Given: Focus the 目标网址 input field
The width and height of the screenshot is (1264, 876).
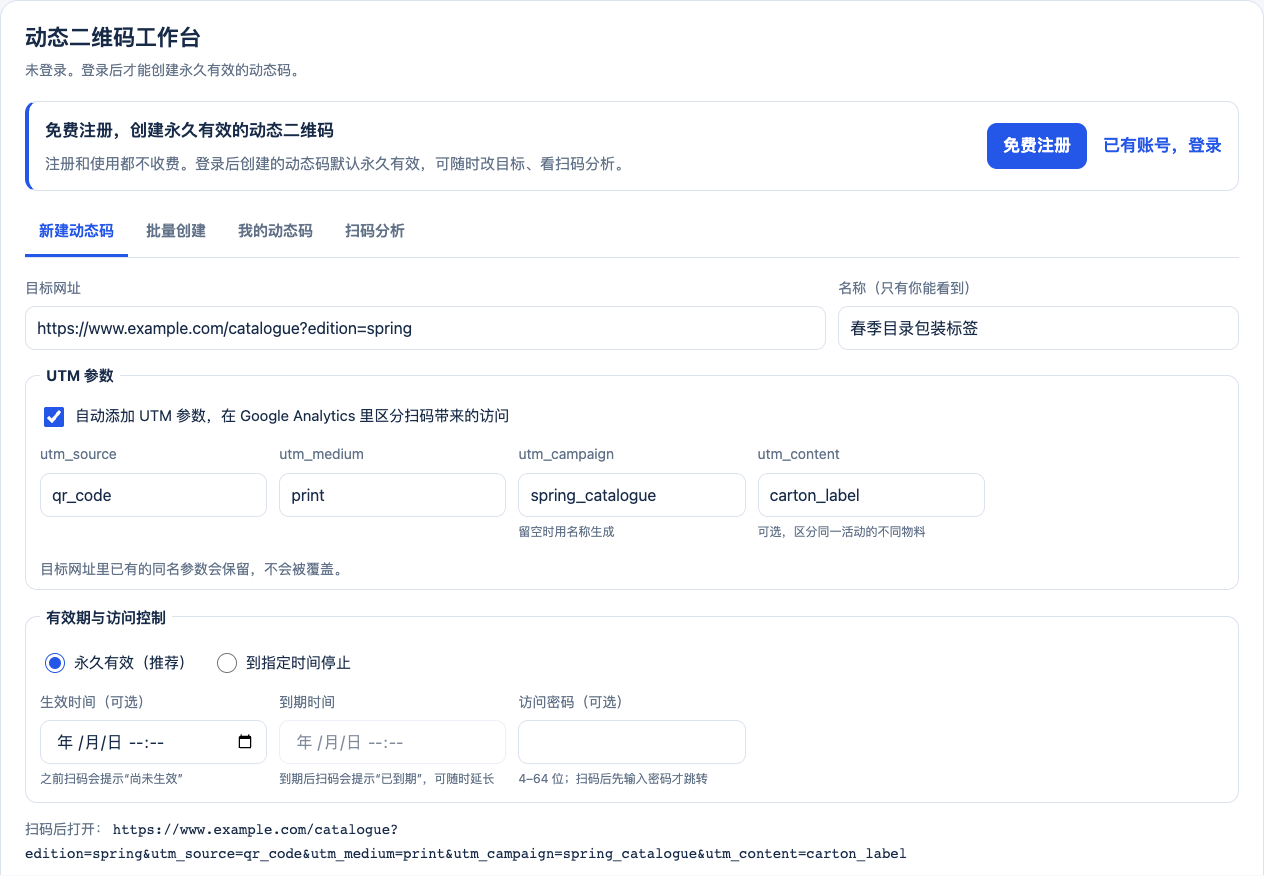Looking at the screenshot, I should (x=425, y=328).
